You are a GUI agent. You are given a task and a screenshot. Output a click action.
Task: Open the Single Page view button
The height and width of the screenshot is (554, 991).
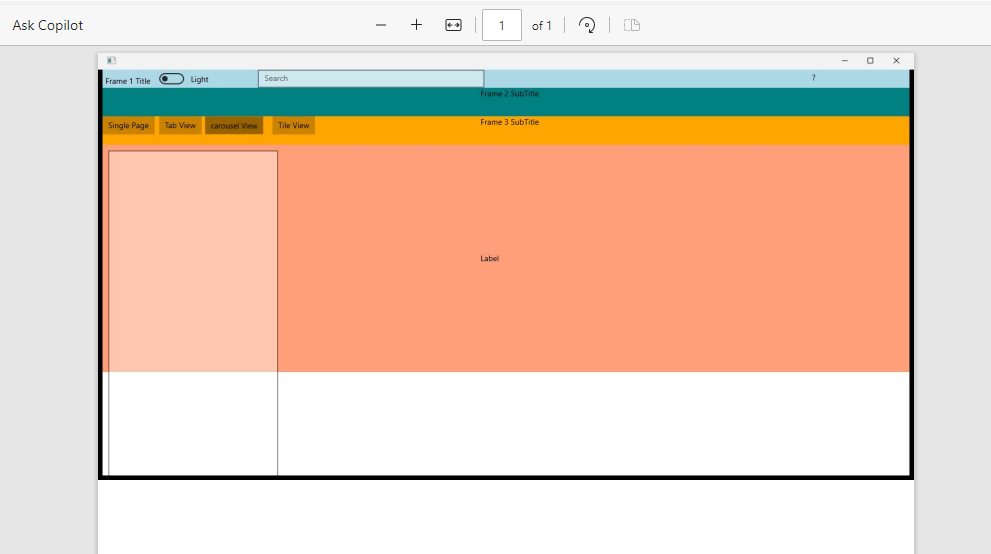click(128, 125)
